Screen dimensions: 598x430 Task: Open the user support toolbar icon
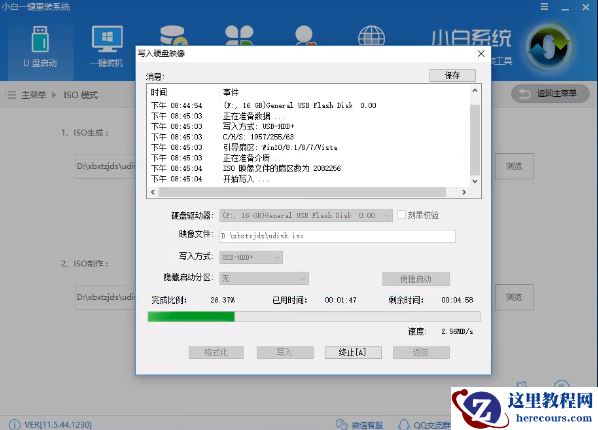click(305, 35)
